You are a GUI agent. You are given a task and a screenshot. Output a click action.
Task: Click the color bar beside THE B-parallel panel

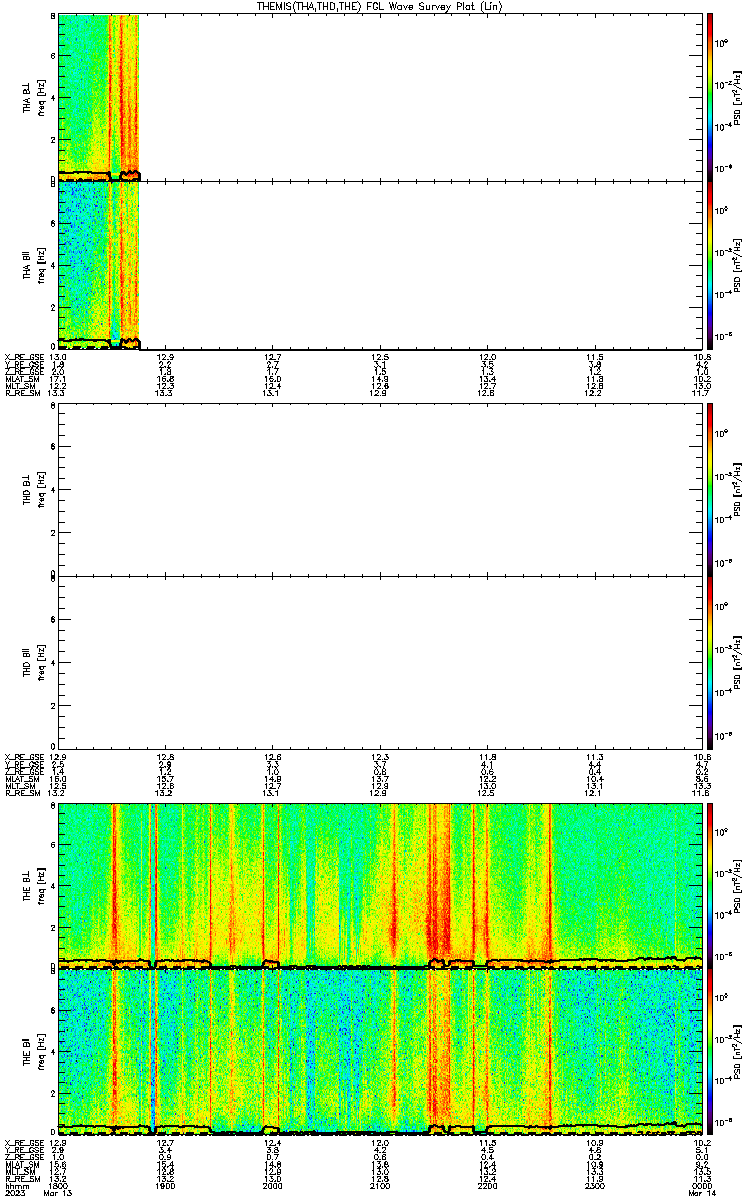pos(710,1052)
